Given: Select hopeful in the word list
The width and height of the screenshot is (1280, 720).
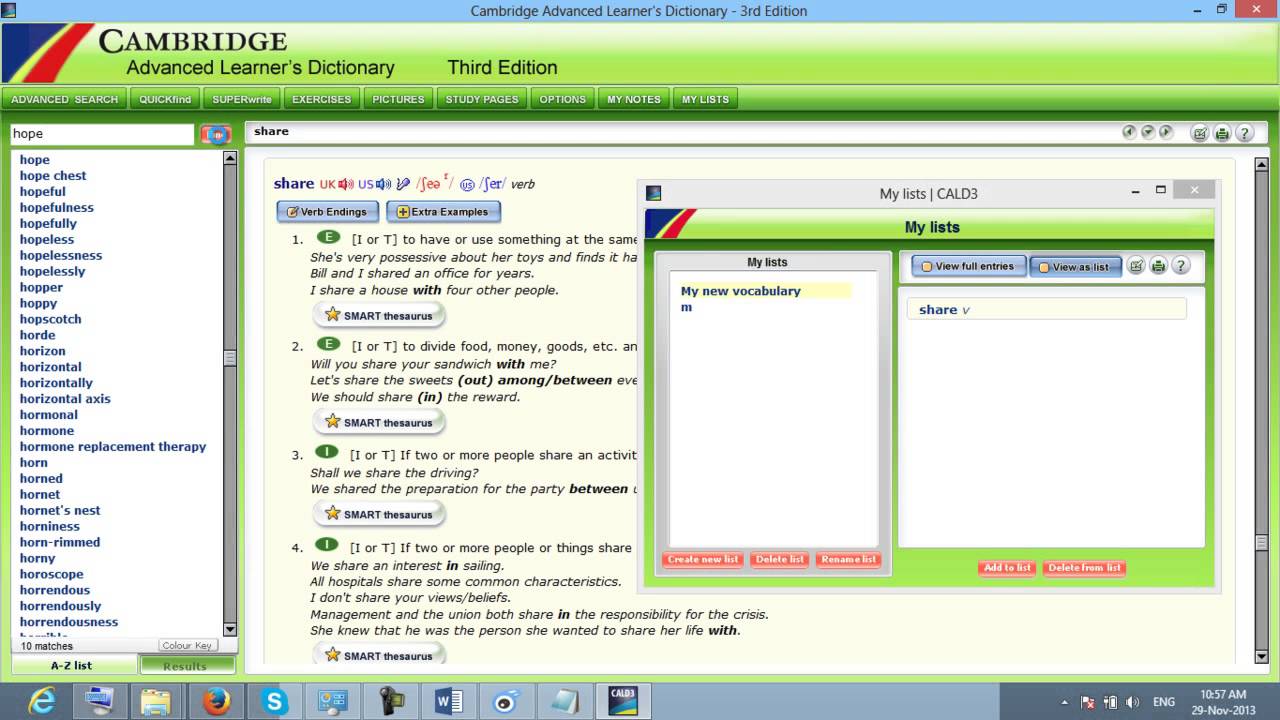Looking at the screenshot, I should [43, 192].
